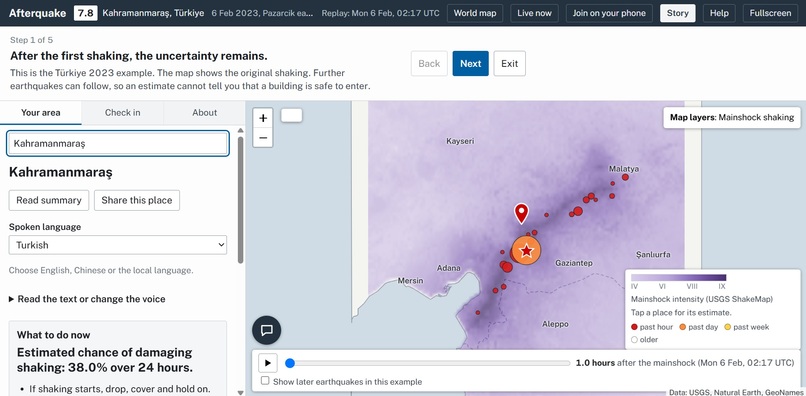
Task: Play the aftershock timeline replay
Action: [x=268, y=363]
